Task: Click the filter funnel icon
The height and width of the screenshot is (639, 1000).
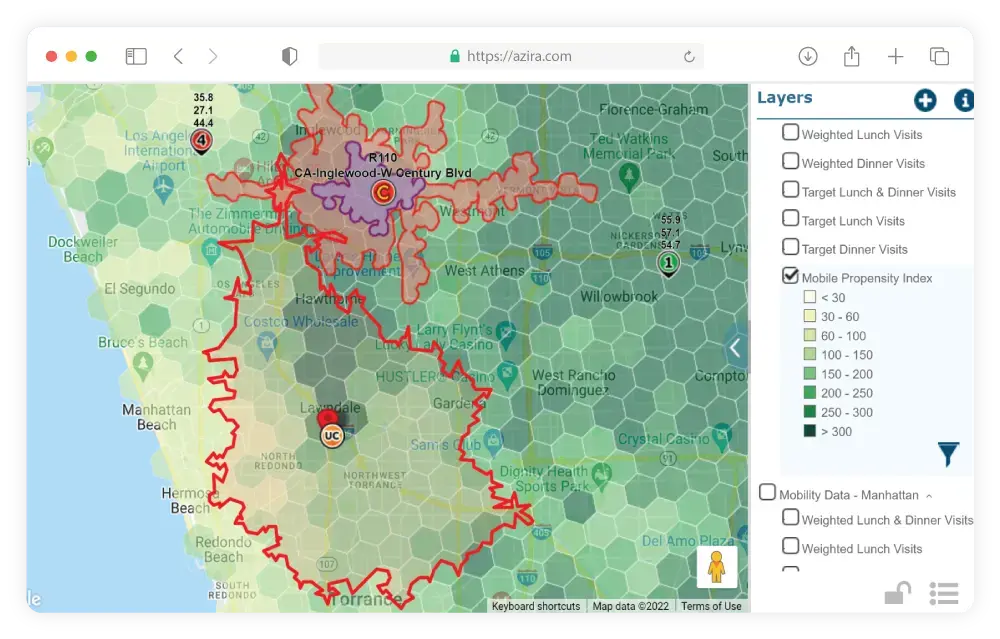Action: pos(948,454)
